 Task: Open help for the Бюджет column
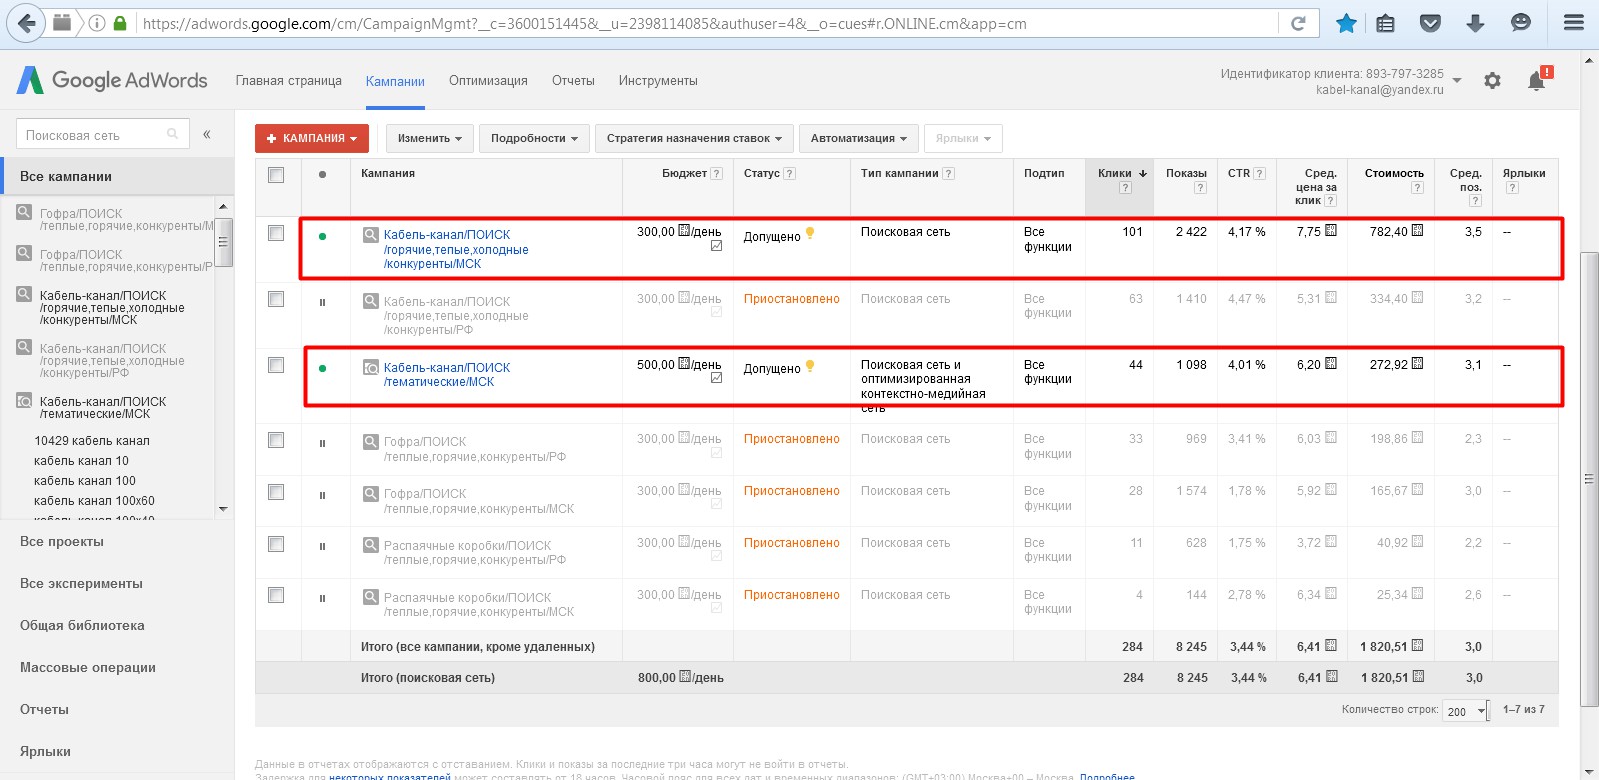pos(716,174)
